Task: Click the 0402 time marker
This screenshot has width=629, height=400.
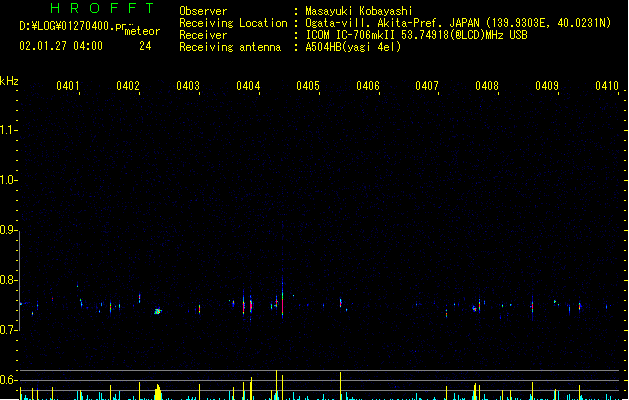Action: 128,86
